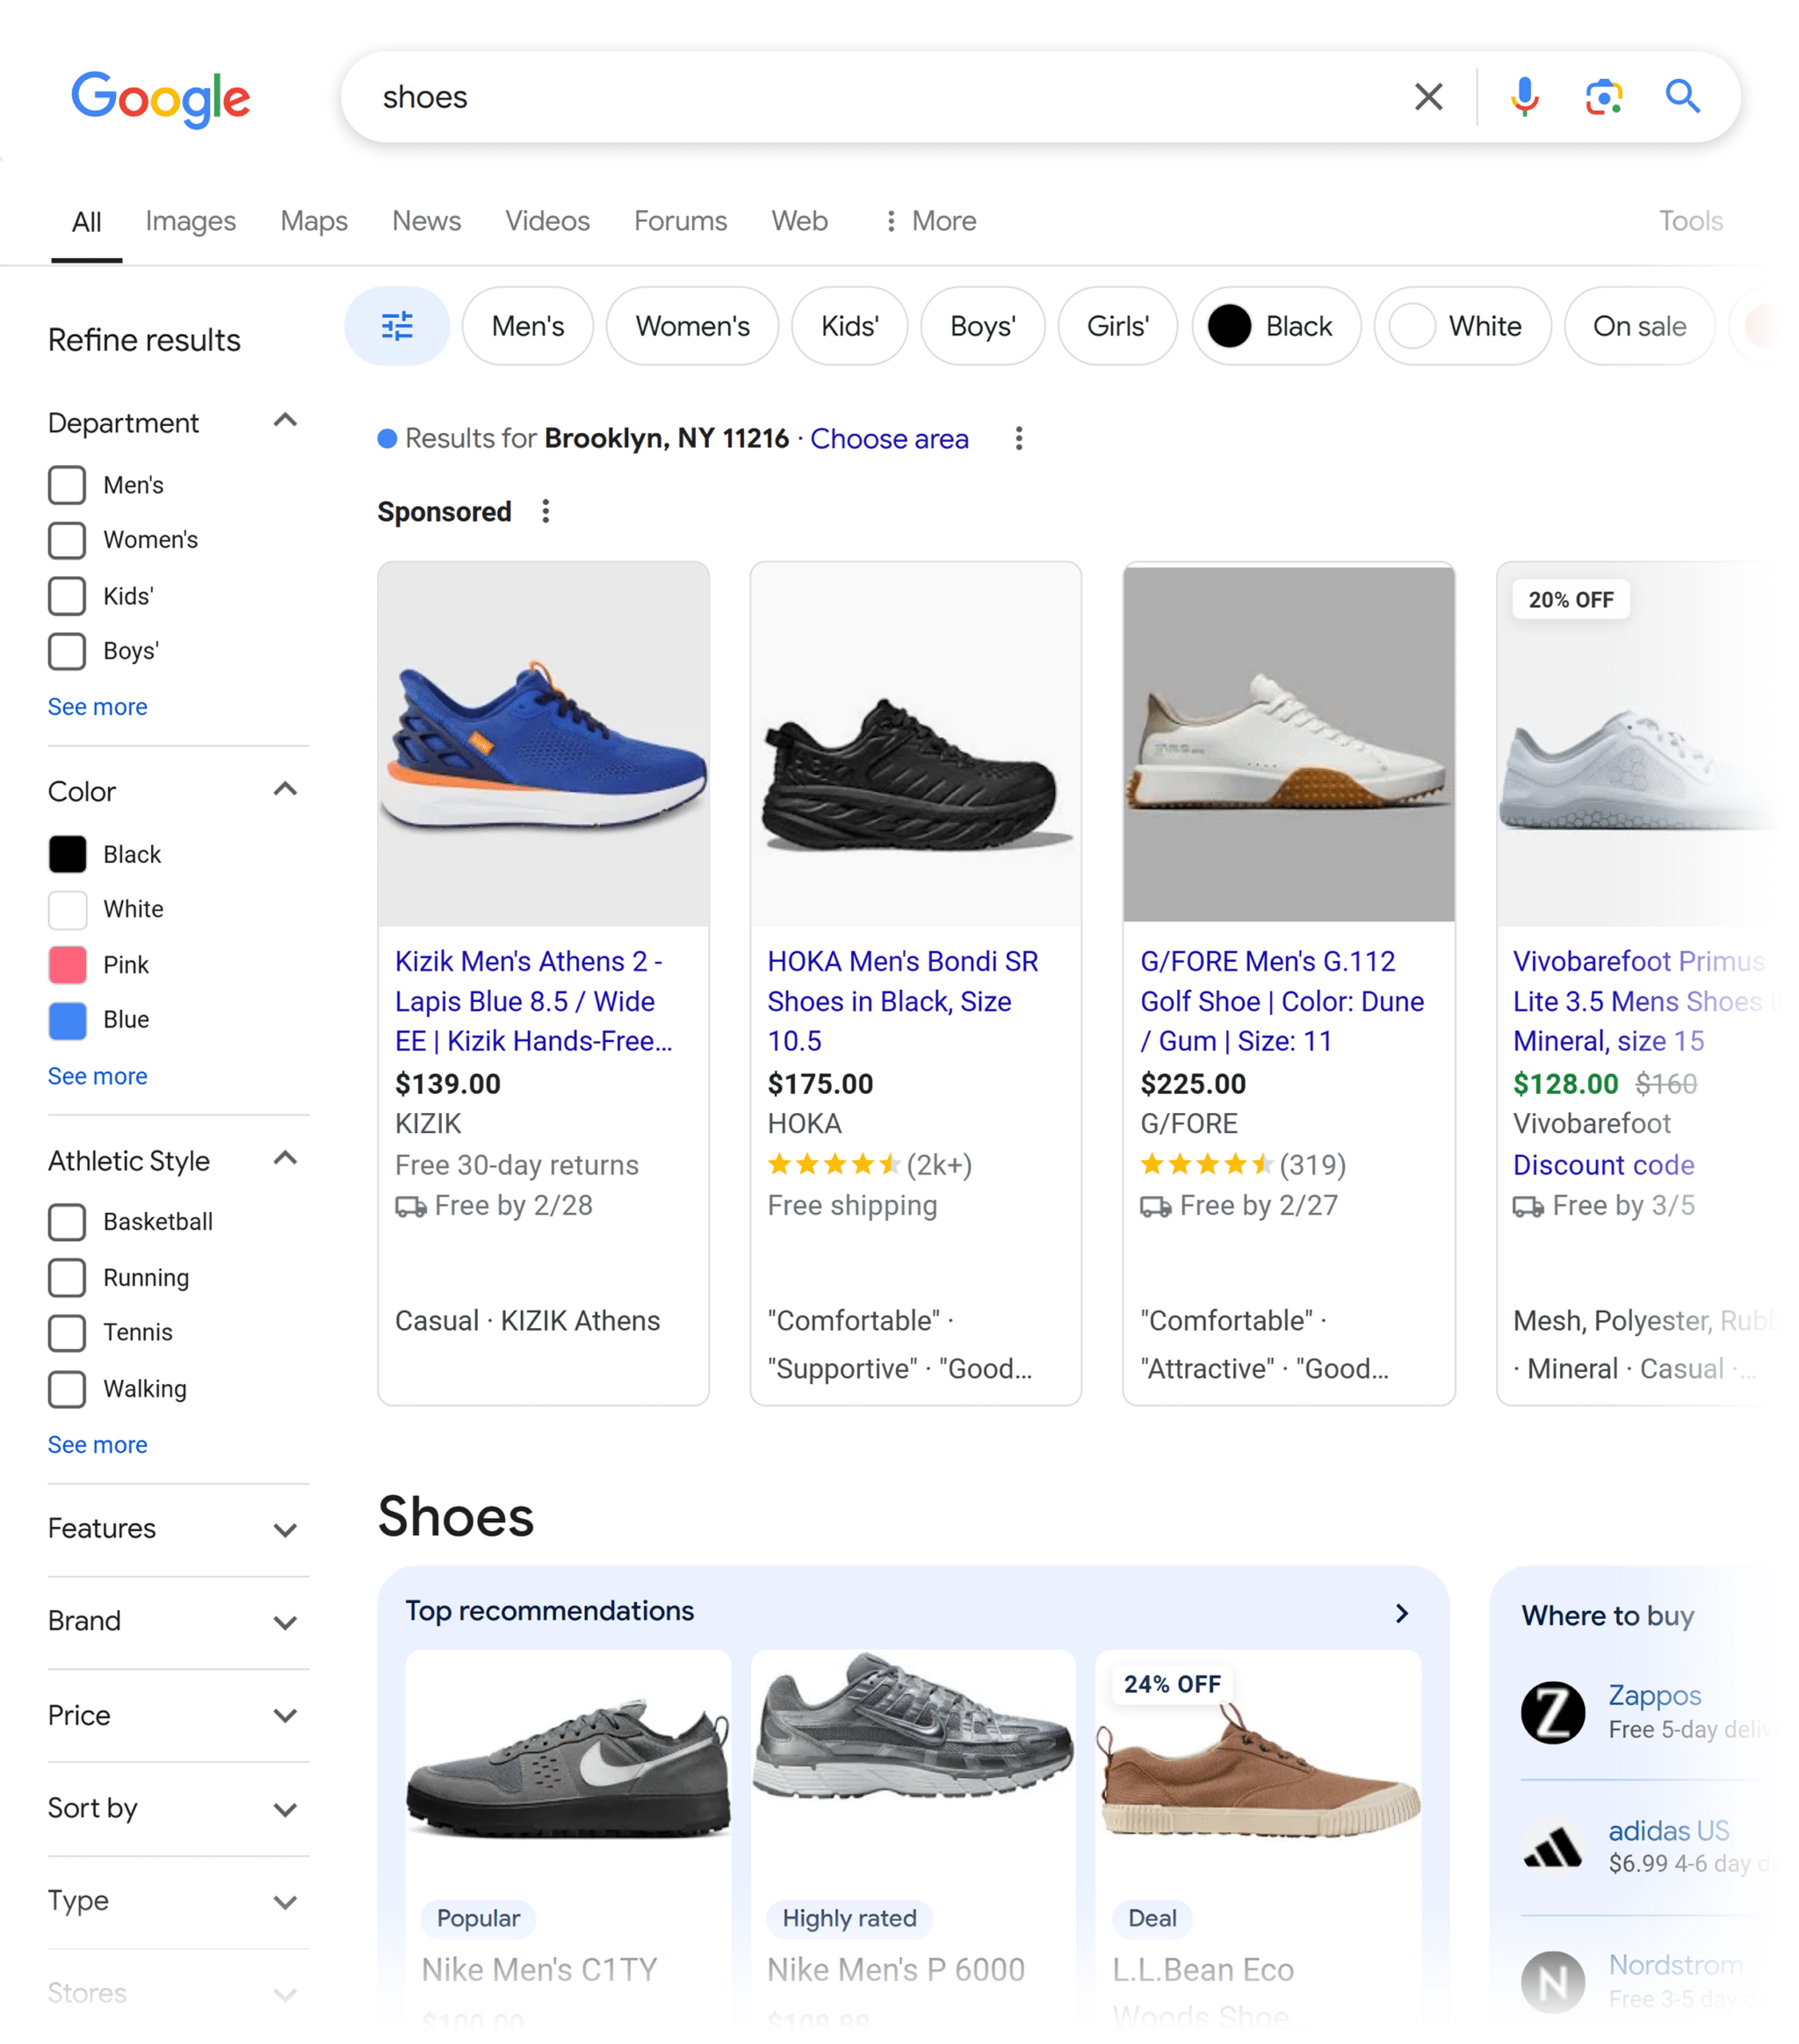Click See more under Color filters

[97, 1077]
